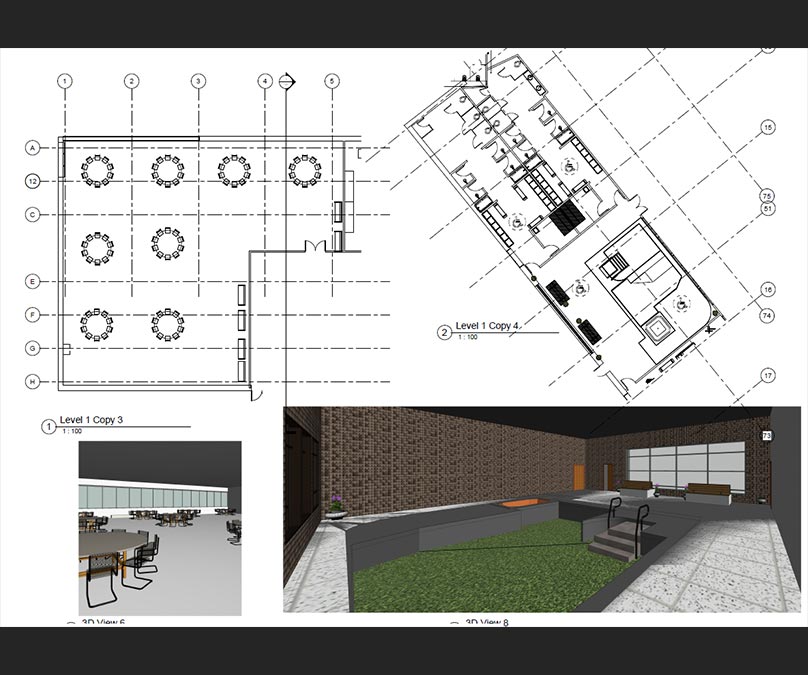The image size is (808, 675).
Task: Select grid bubble 17 on right side
Action: (x=768, y=376)
